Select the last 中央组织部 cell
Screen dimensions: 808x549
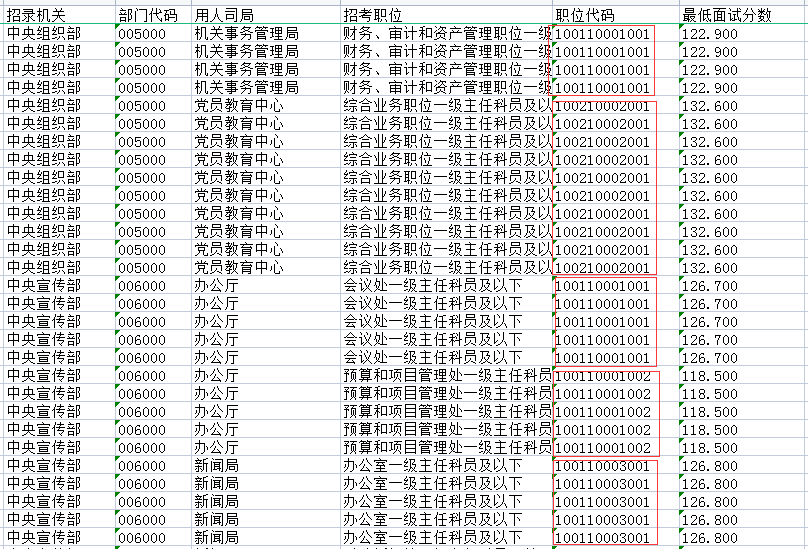click(x=59, y=268)
